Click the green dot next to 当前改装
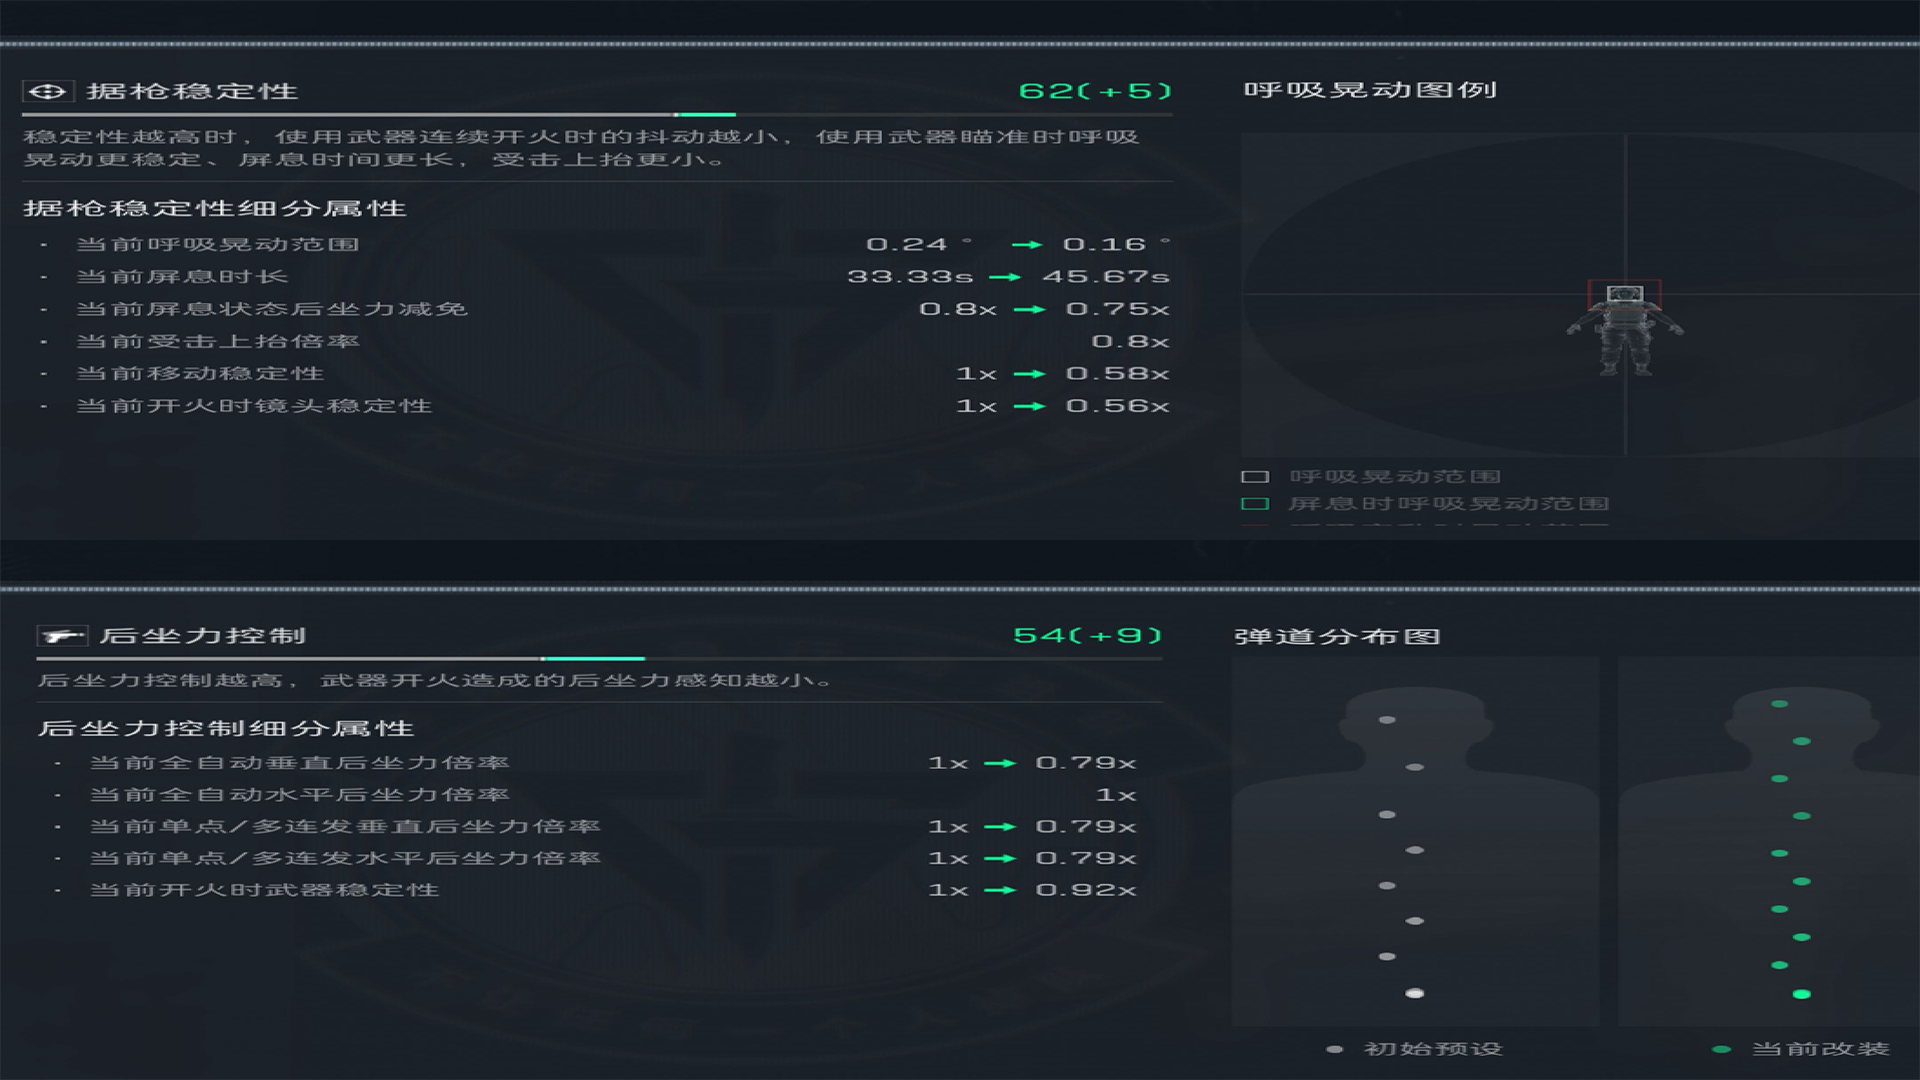Viewport: 1920px width, 1080px height. click(1721, 1049)
